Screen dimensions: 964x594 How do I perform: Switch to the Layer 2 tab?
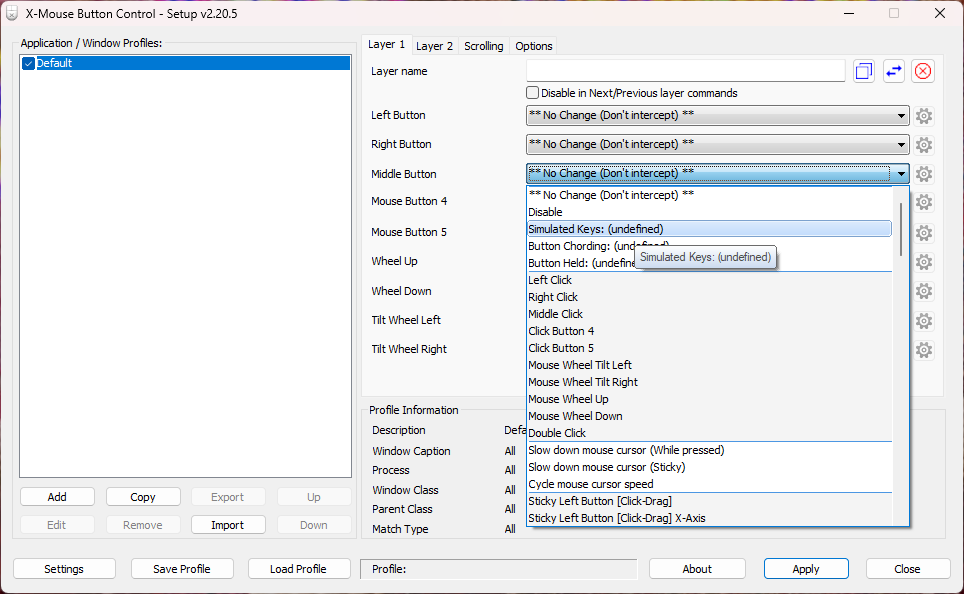(434, 46)
